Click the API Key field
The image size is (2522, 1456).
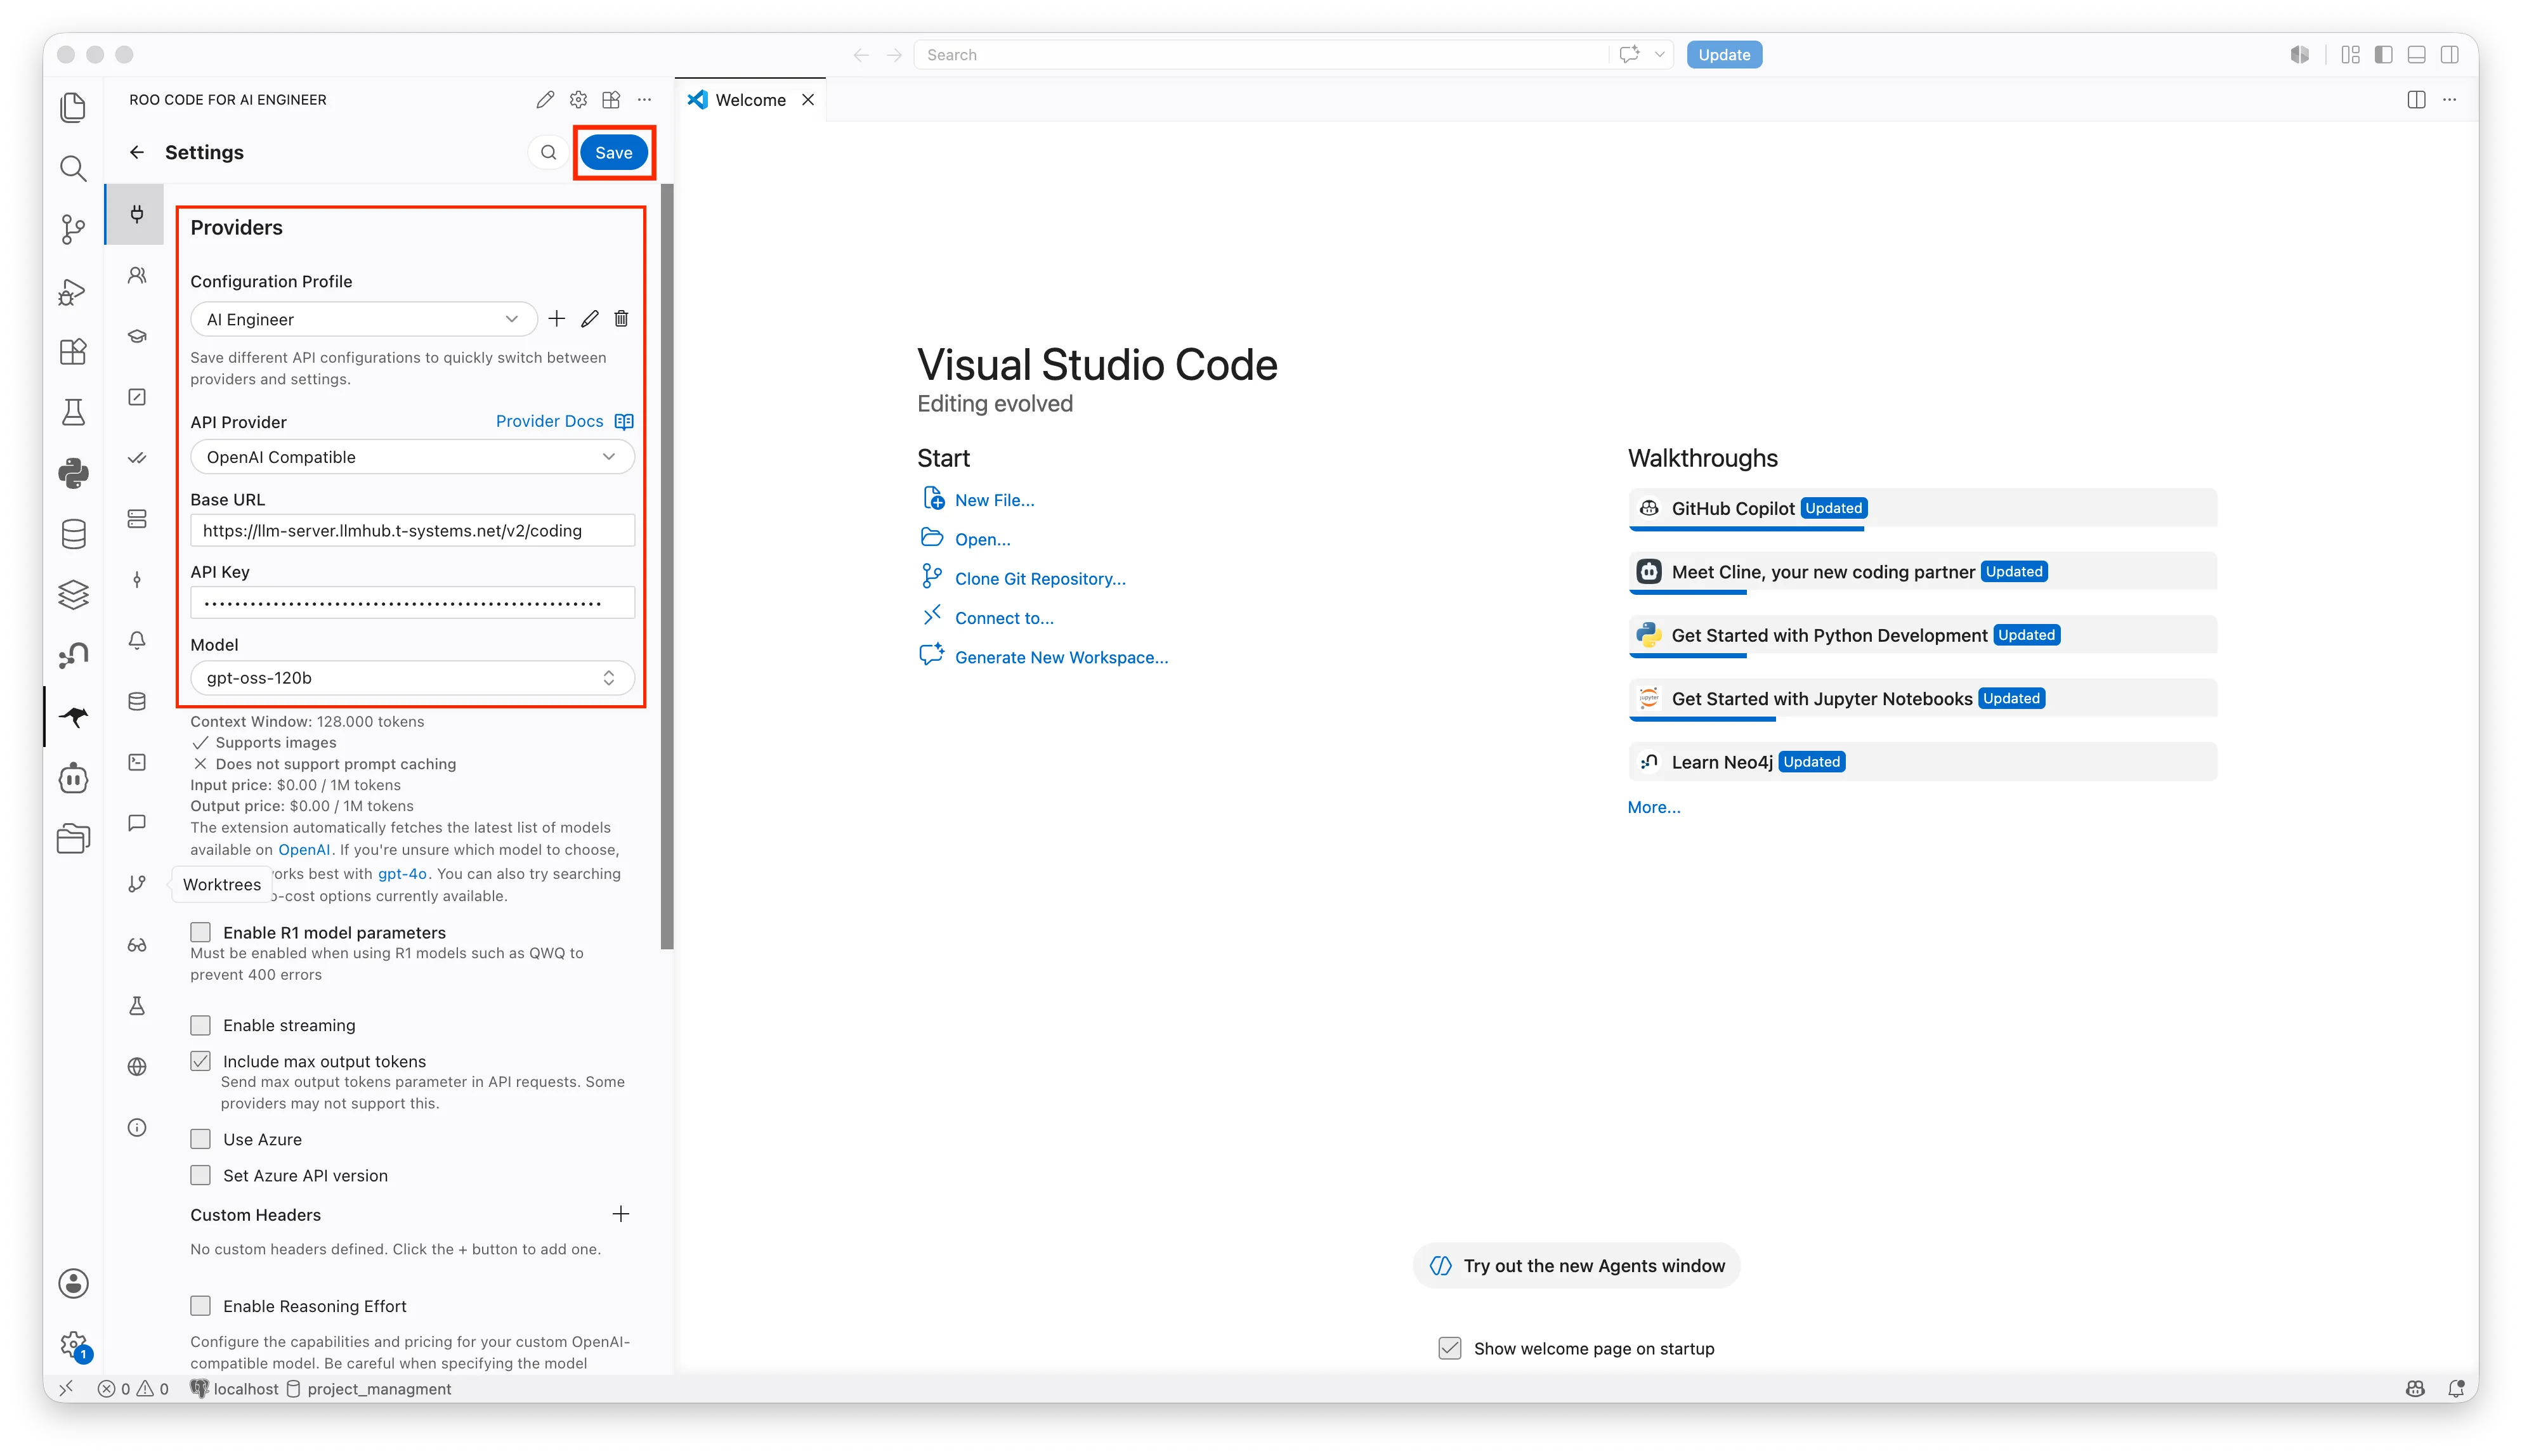[x=412, y=603]
